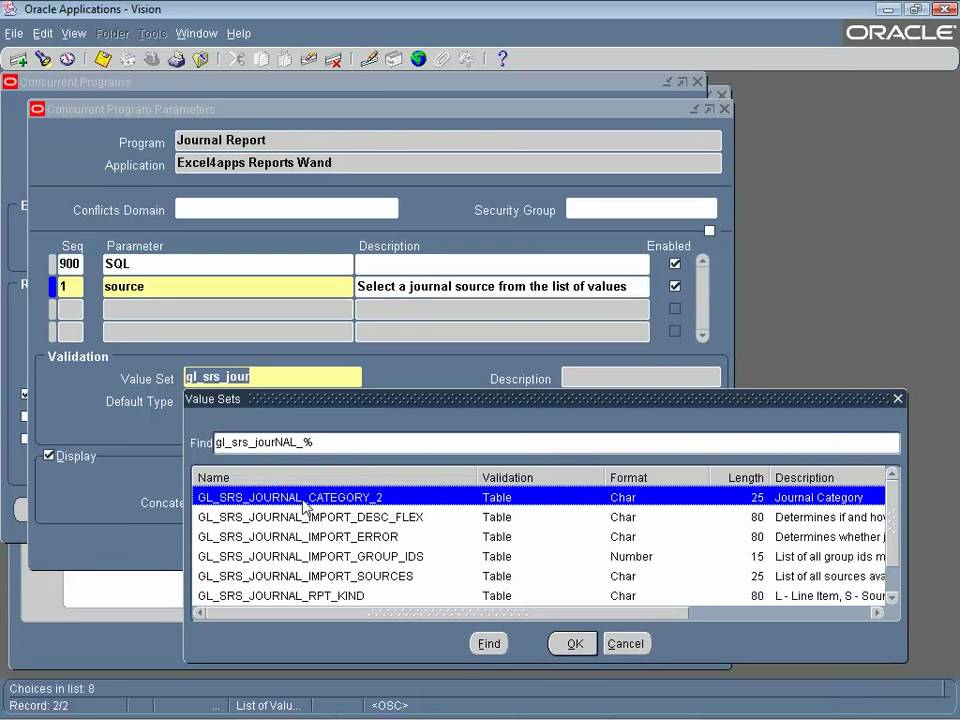
Task: Click the Paste toolbar icon
Action: (285, 59)
